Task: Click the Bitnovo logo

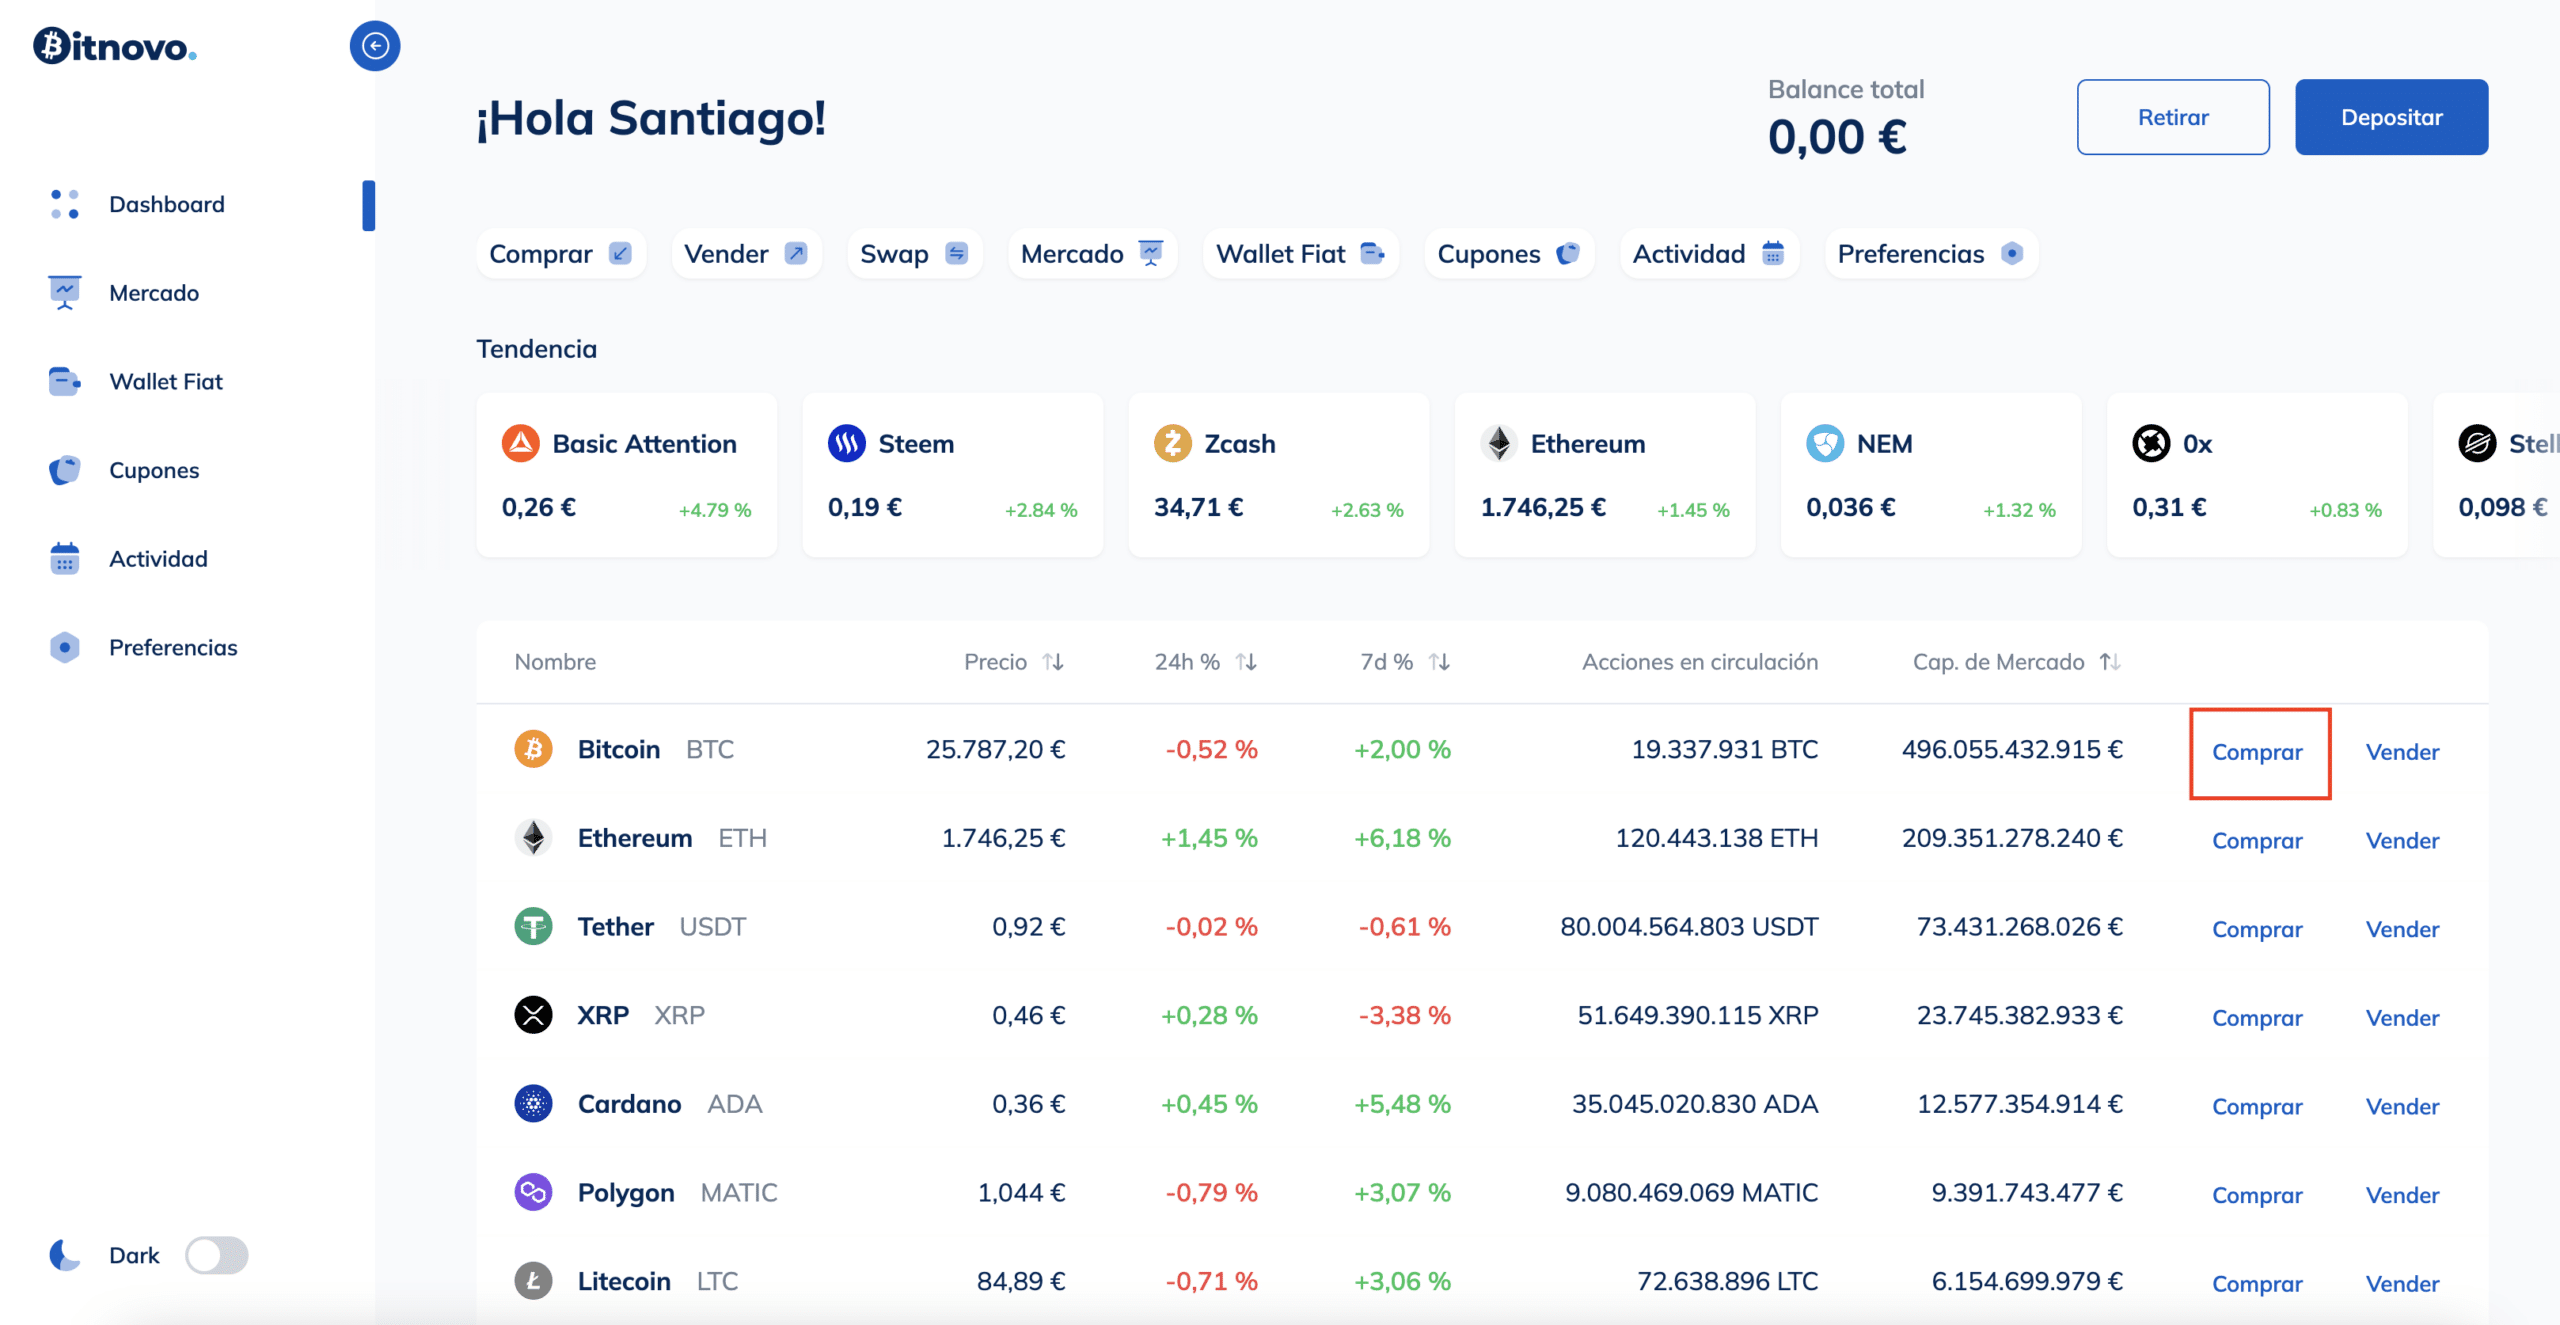Action: [x=115, y=46]
